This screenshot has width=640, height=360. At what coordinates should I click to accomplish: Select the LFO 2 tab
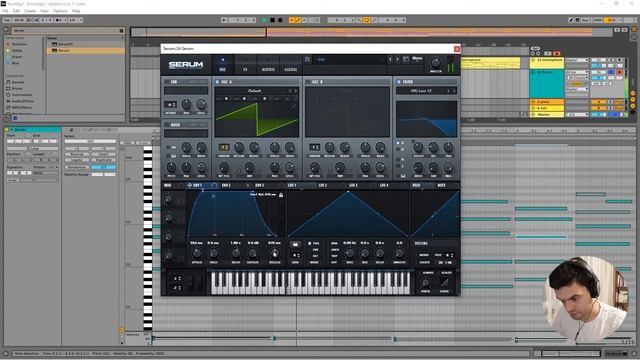pyautogui.click(x=322, y=185)
